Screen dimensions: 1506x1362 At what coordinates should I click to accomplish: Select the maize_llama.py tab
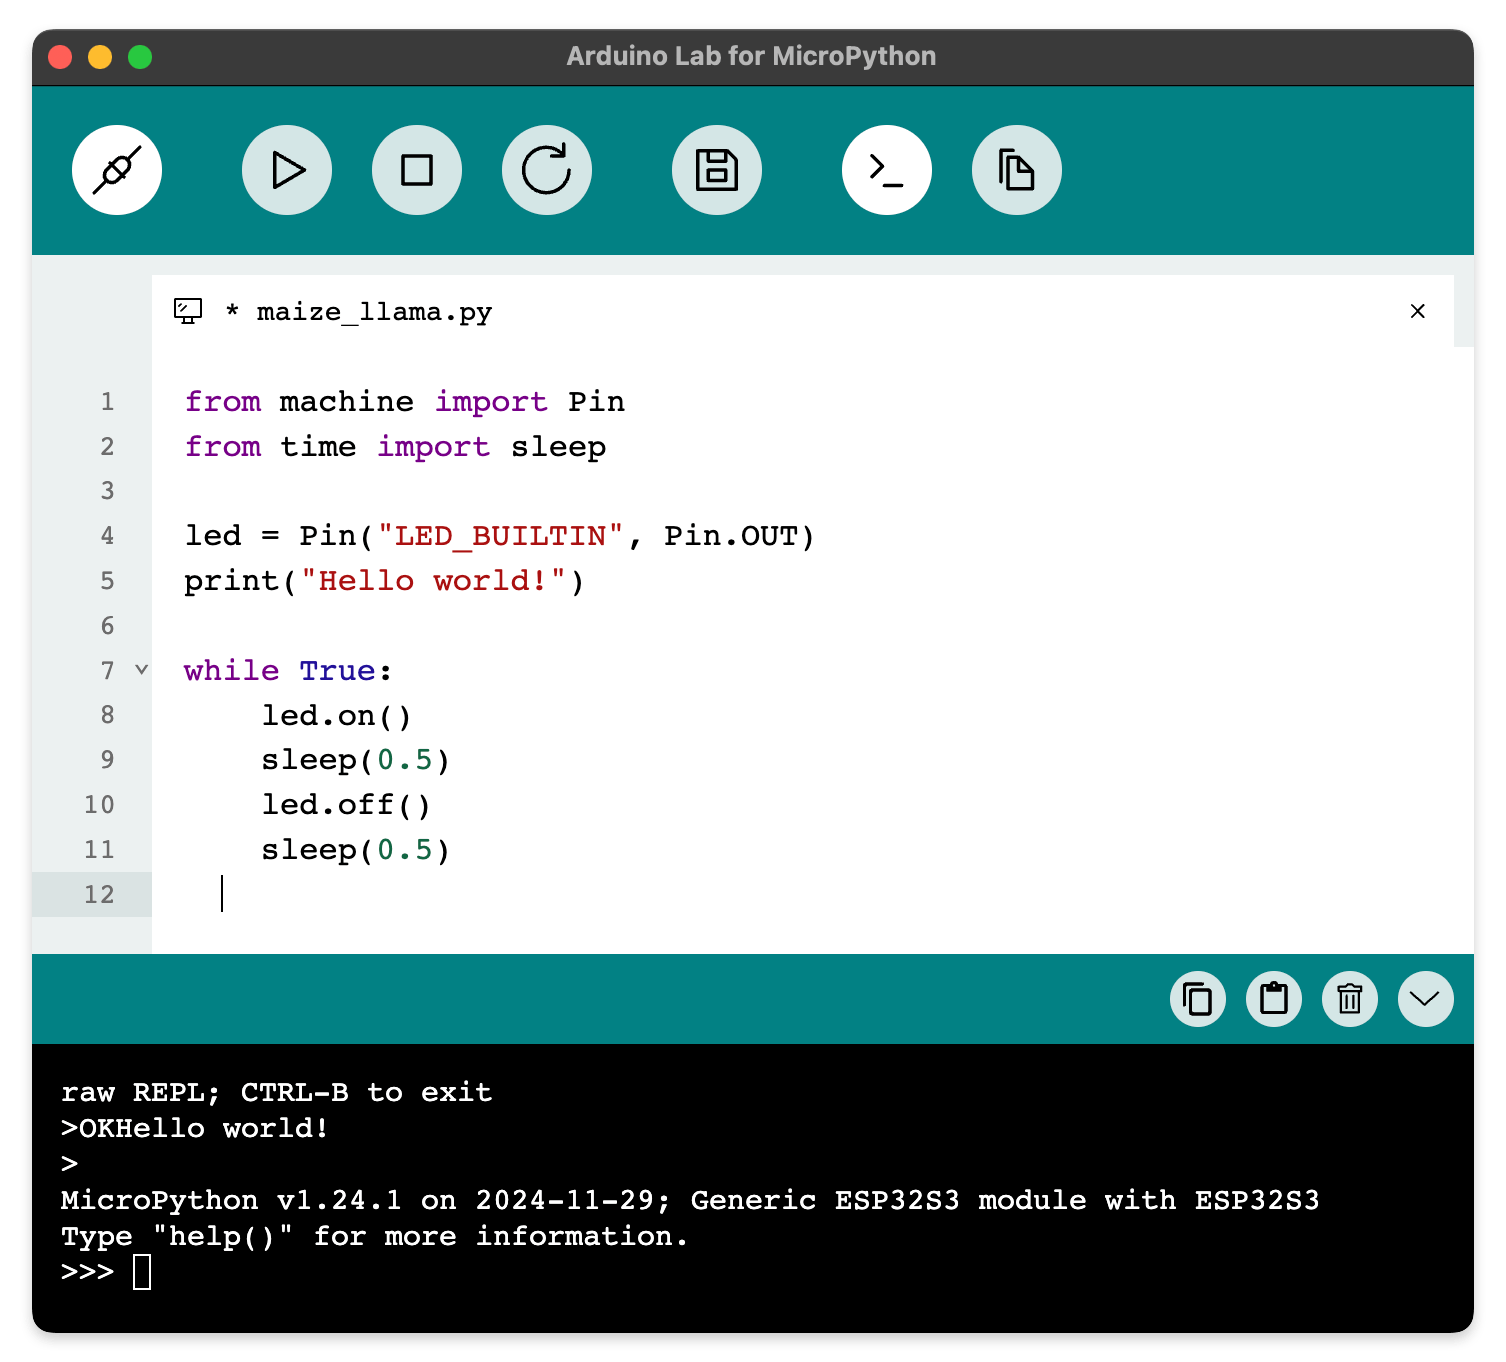point(373,311)
